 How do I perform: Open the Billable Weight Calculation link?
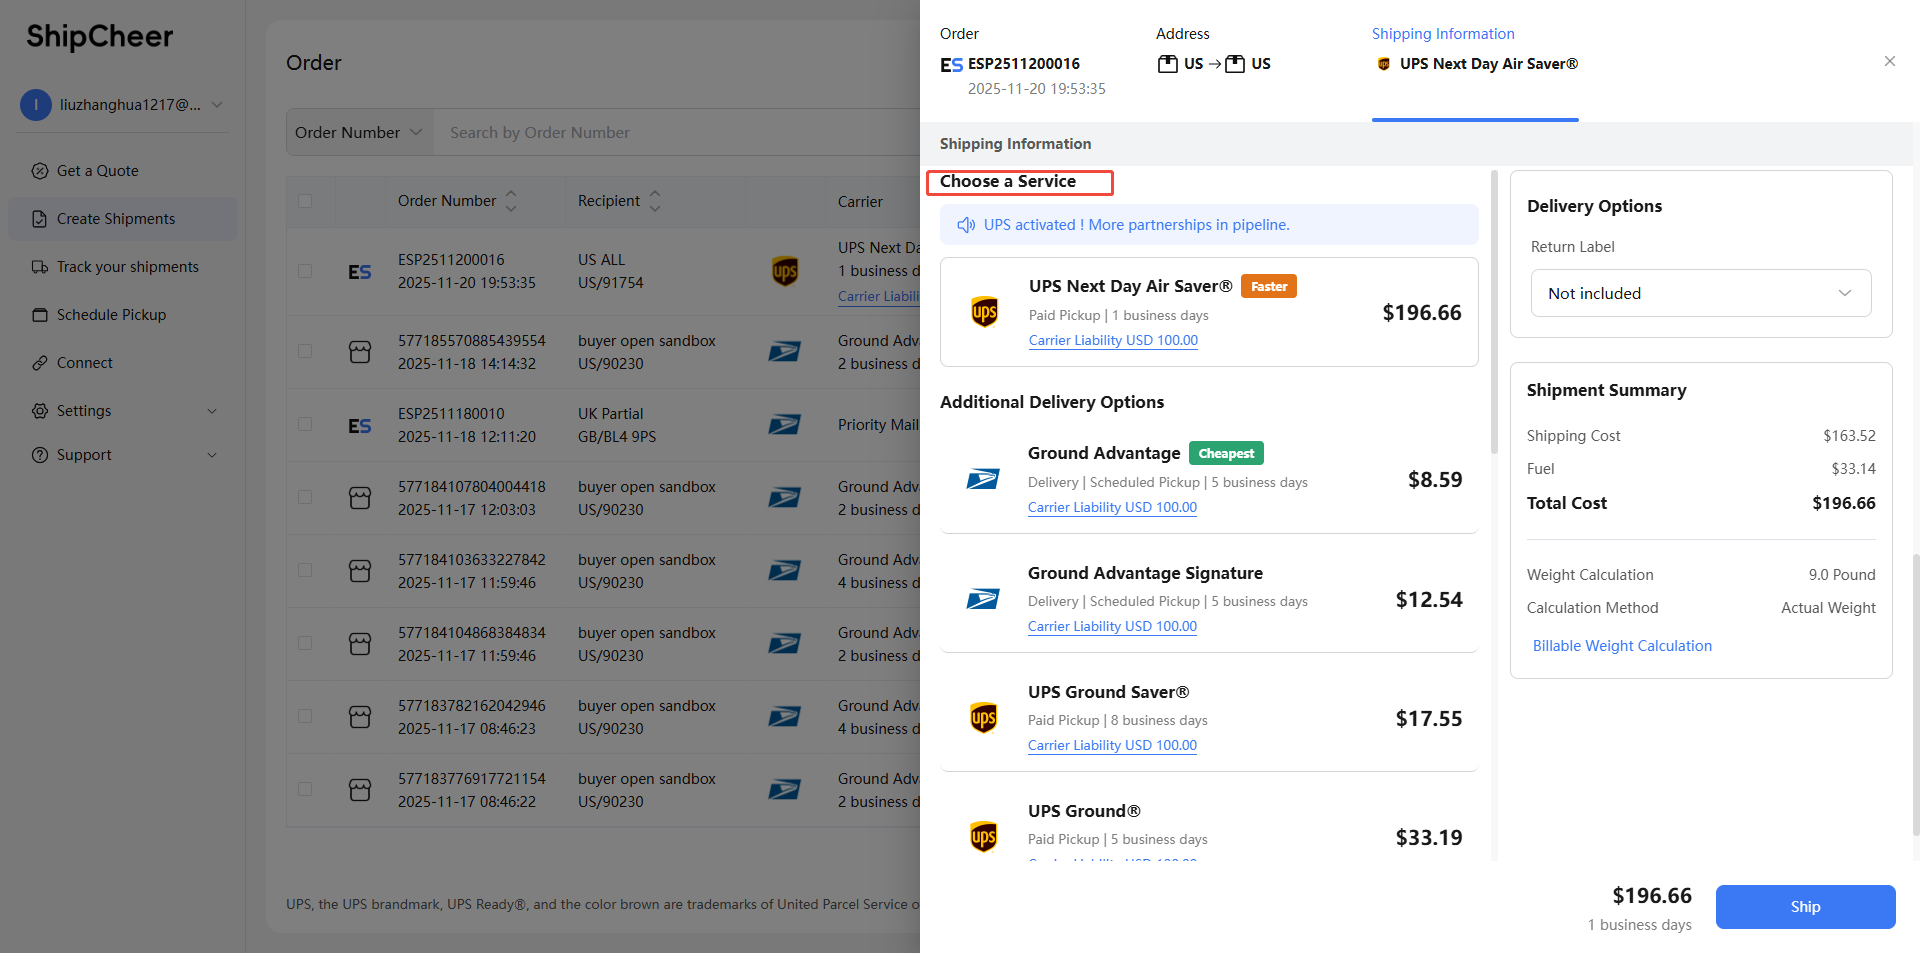pyautogui.click(x=1622, y=646)
